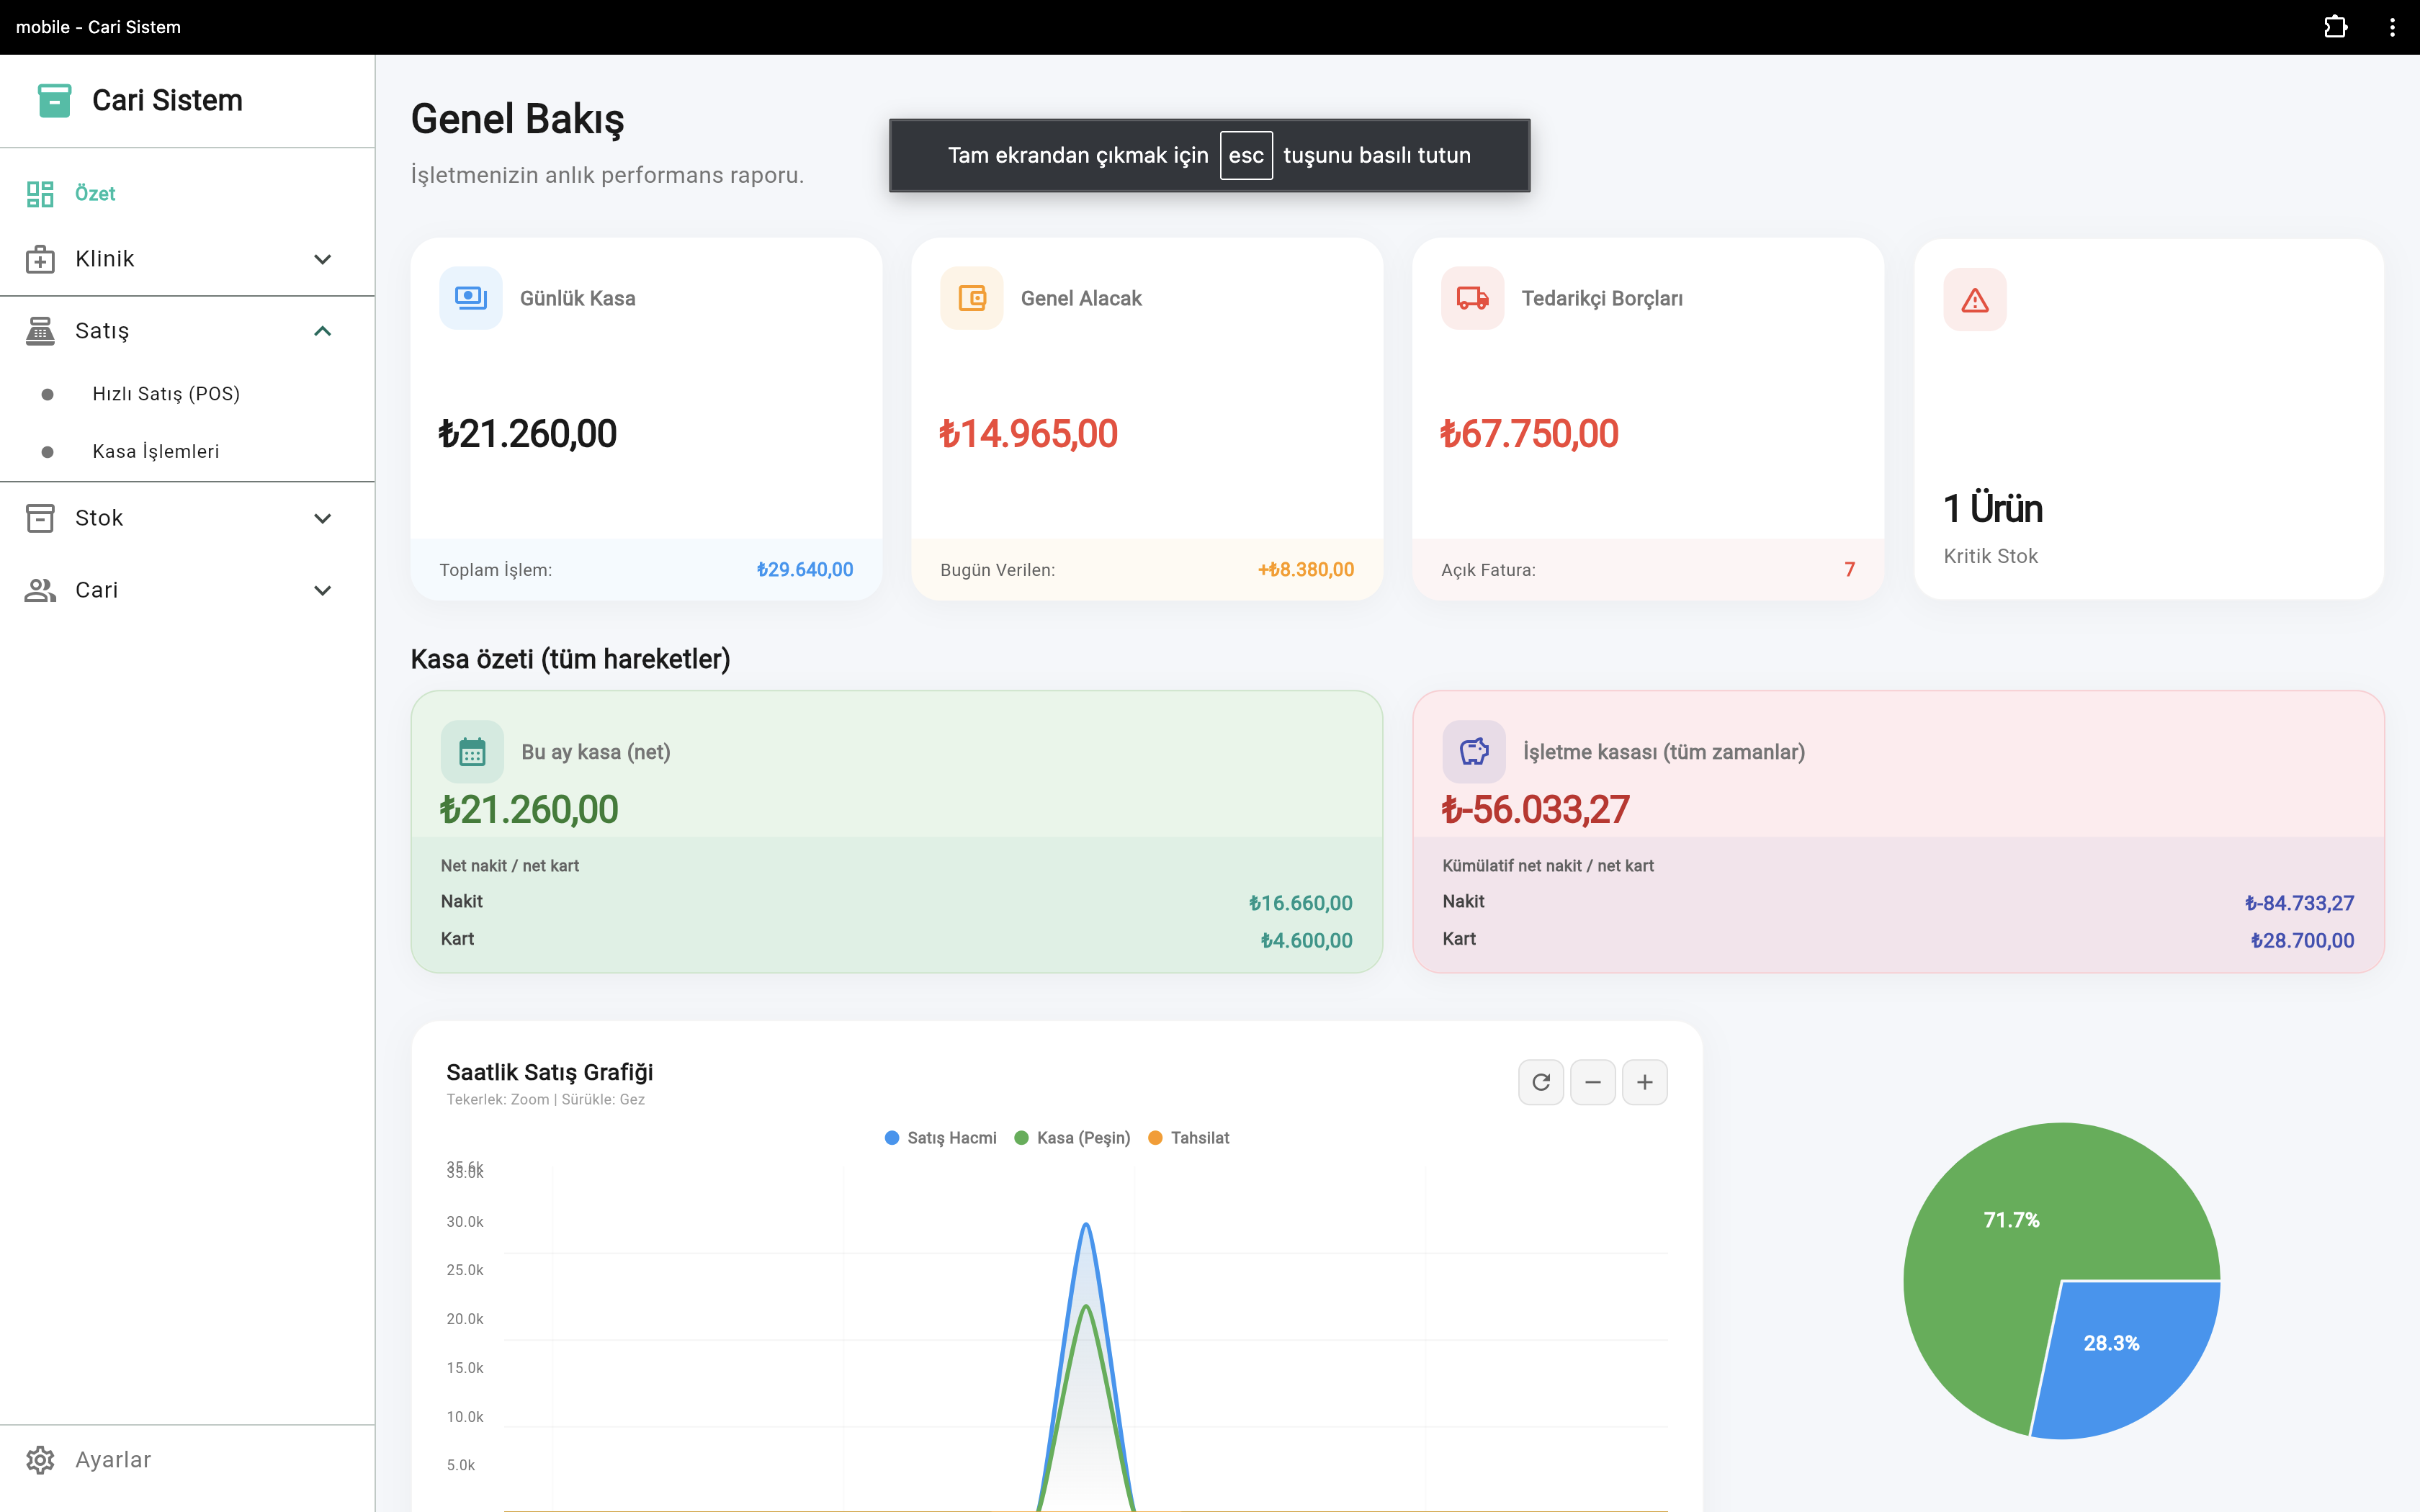Click the Açık Fatura count 7

coord(1850,570)
